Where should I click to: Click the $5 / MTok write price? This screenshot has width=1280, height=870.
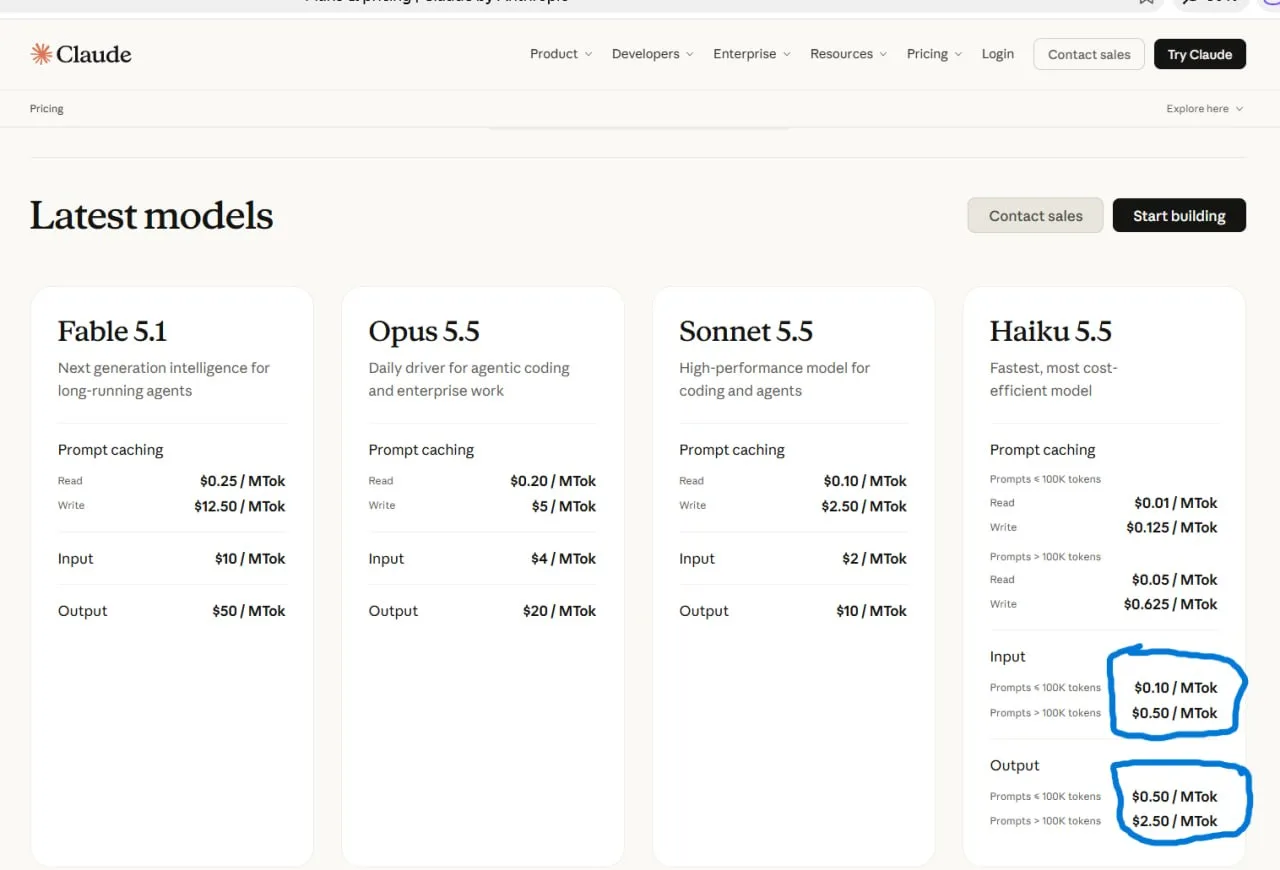(564, 506)
